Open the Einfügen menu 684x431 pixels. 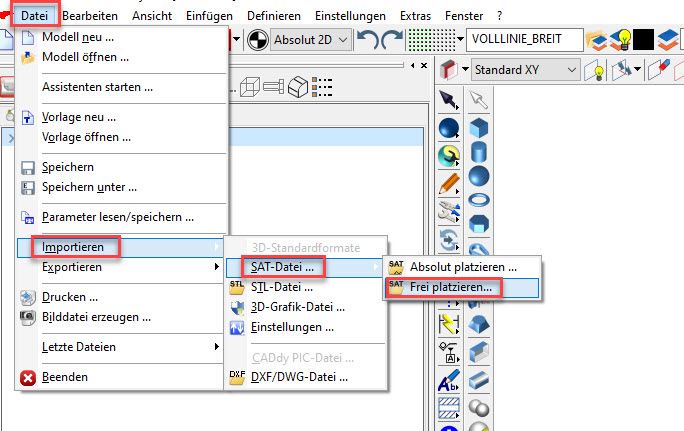click(x=209, y=16)
